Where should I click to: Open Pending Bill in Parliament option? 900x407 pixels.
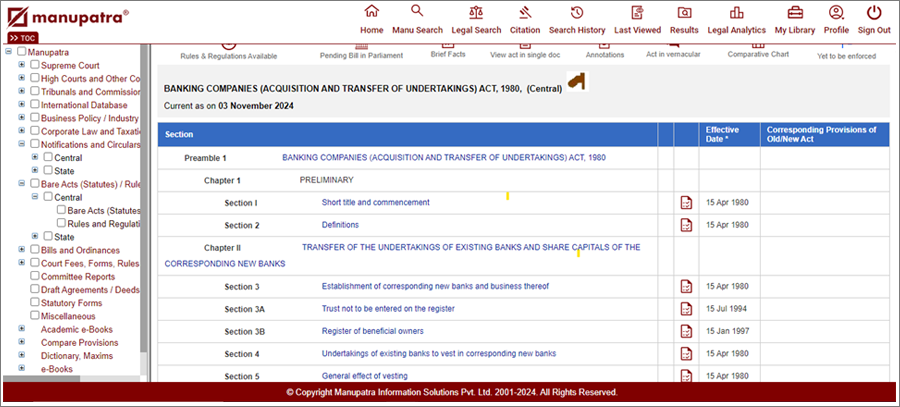click(x=361, y=56)
